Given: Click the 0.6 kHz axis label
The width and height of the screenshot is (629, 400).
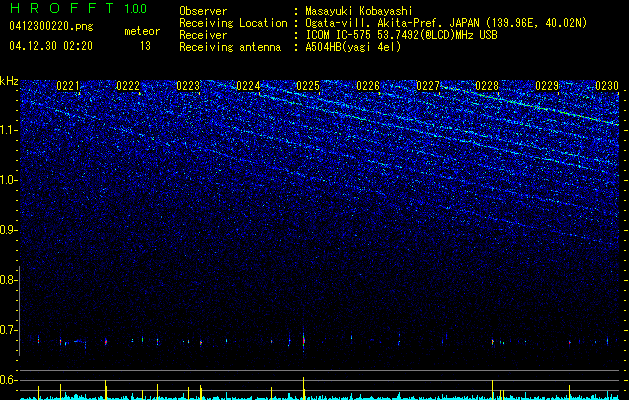Looking at the screenshot, I should tap(9, 380).
